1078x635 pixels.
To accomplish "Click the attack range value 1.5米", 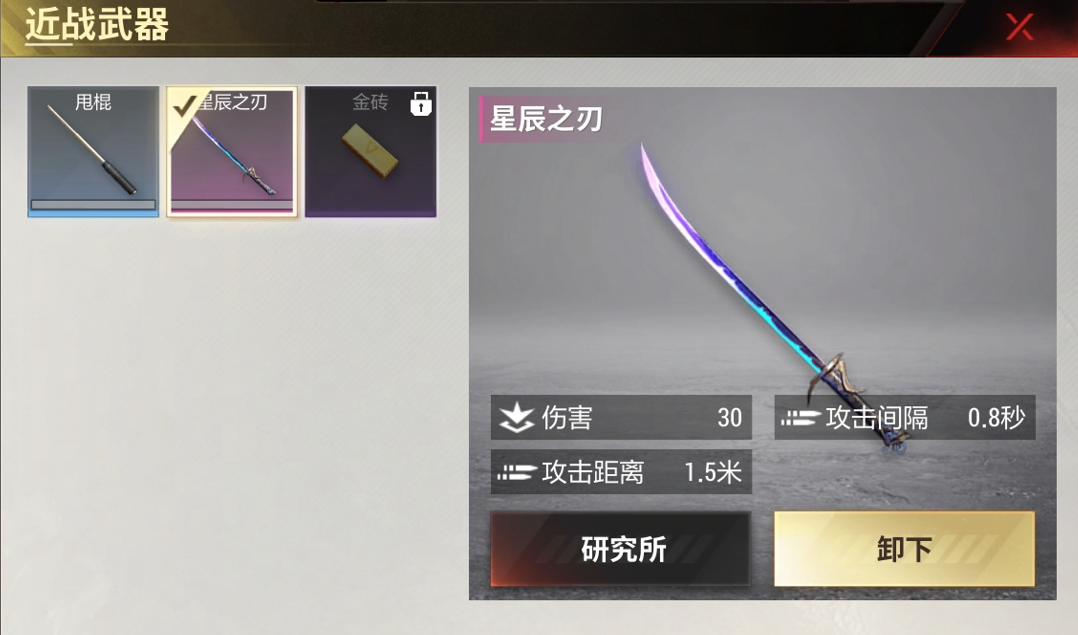I will click(713, 472).
